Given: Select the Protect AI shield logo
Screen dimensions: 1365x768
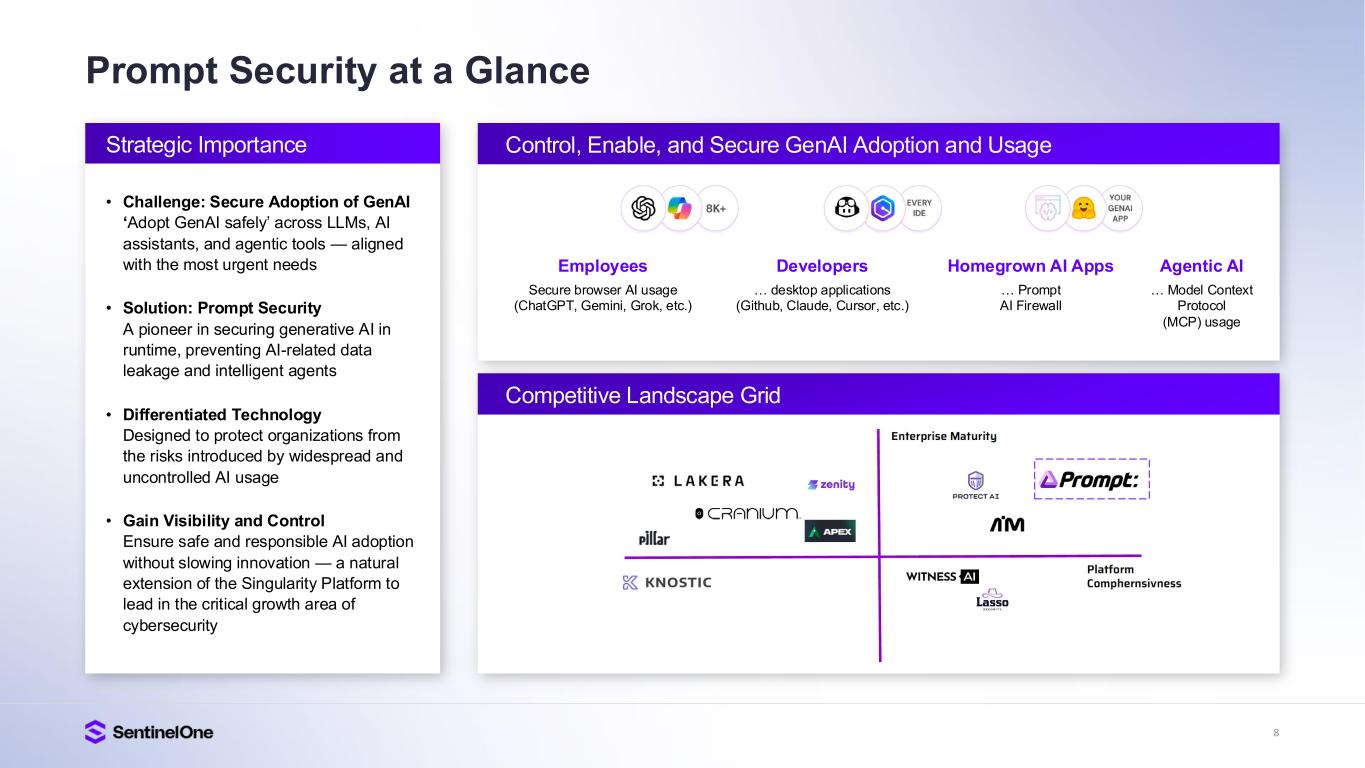Looking at the screenshot, I should tap(975, 485).
